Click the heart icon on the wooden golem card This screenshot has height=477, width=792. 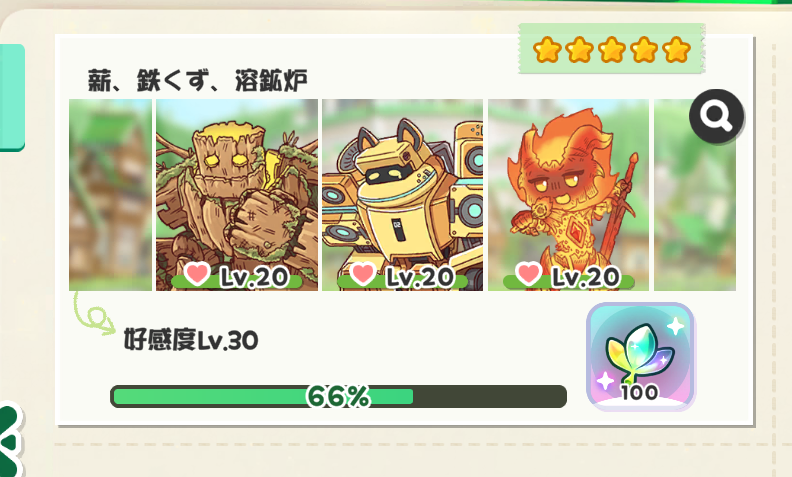(x=196, y=273)
